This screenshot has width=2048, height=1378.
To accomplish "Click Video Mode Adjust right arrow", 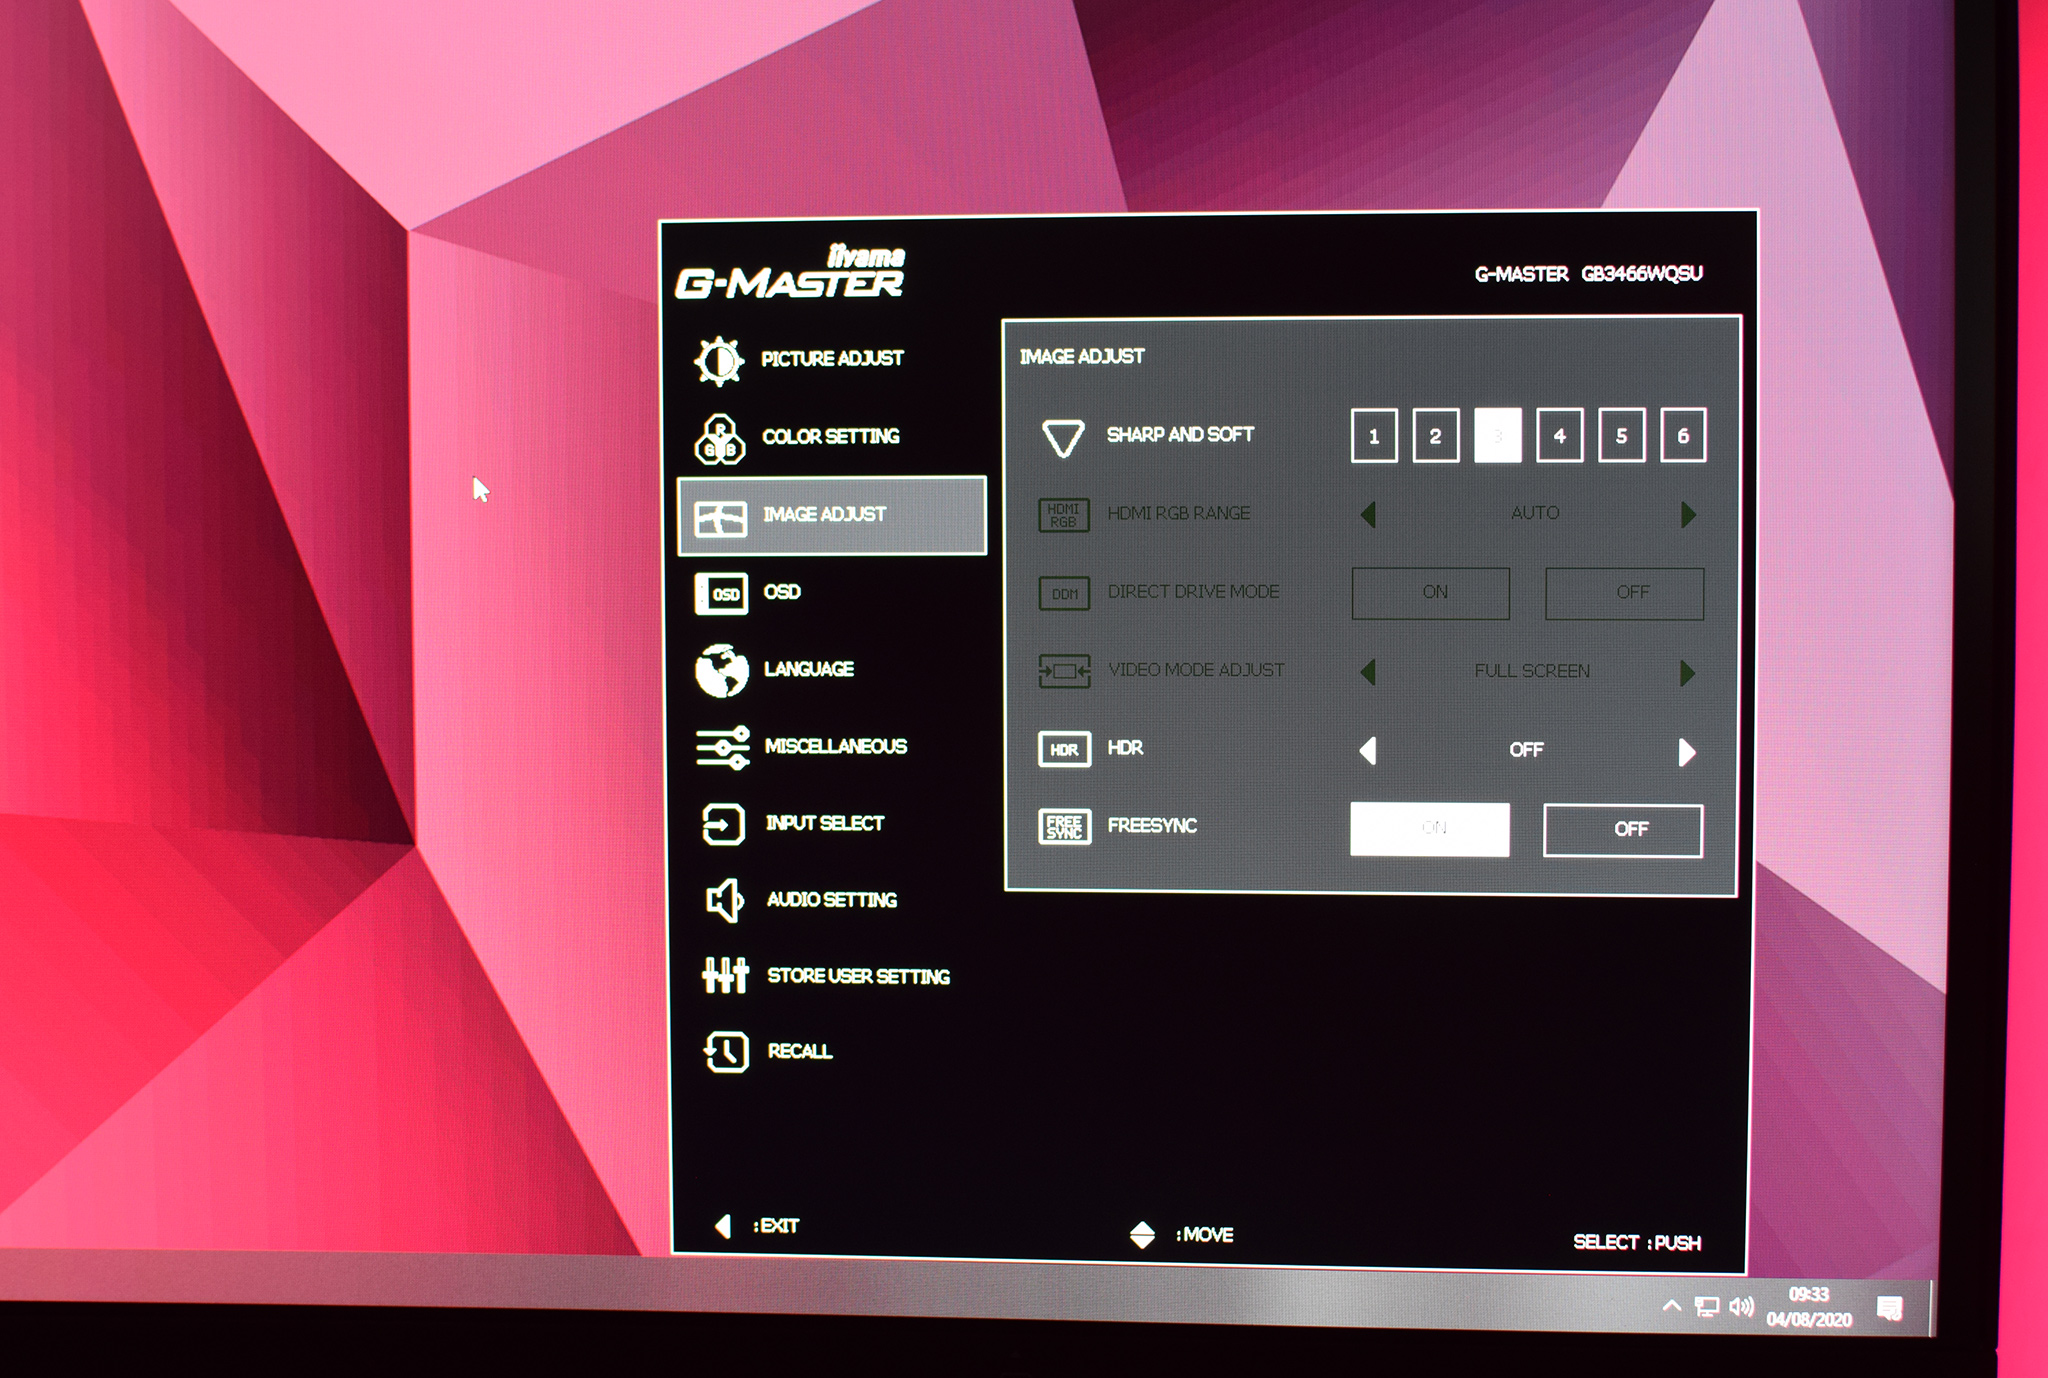I will tap(1688, 673).
